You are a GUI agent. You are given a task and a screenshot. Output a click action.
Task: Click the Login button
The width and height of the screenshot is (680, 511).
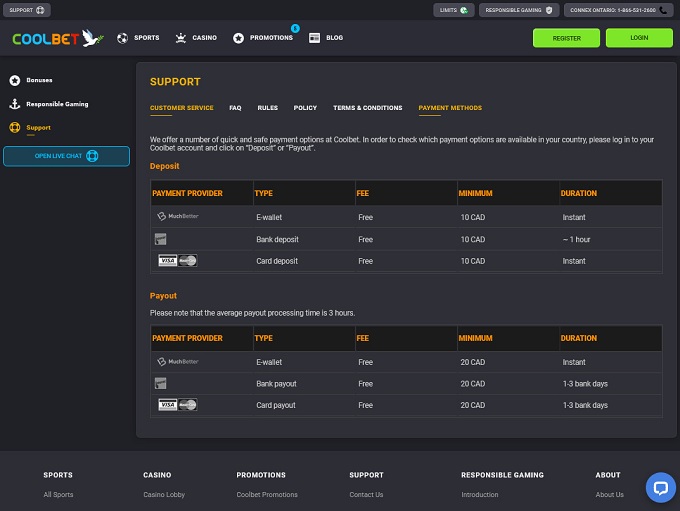tap(639, 38)
